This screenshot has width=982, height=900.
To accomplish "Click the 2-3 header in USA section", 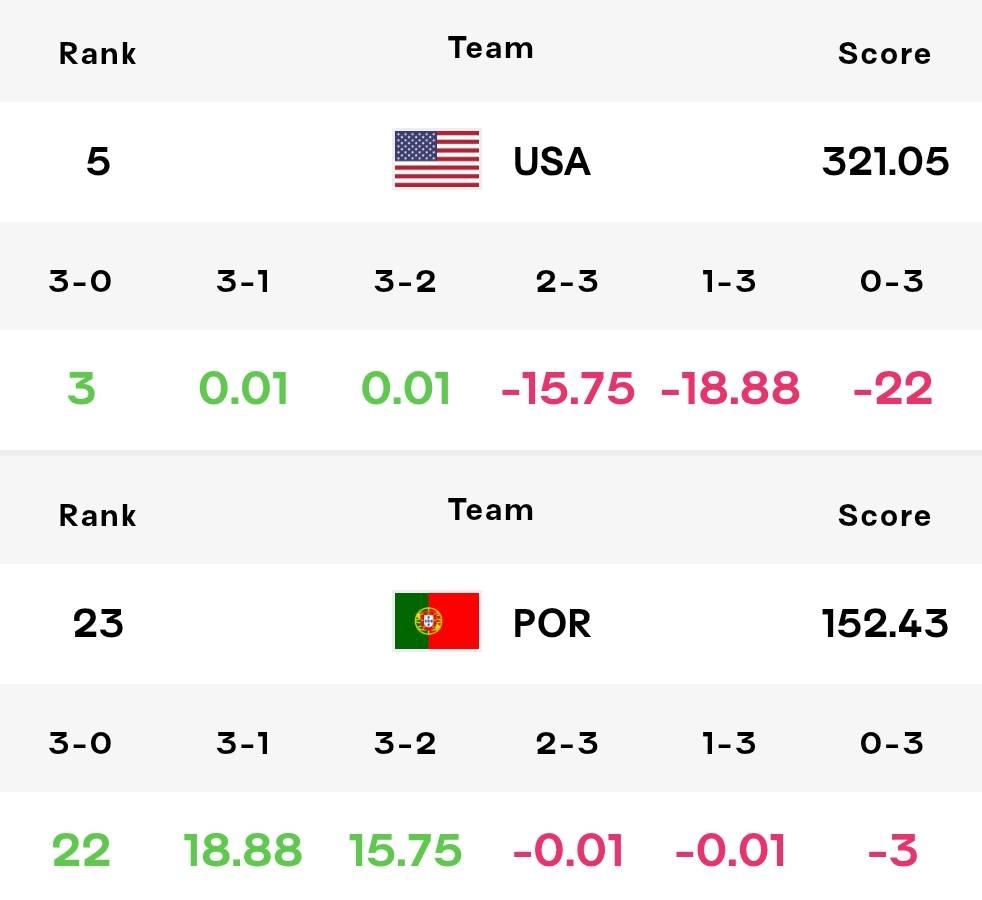I will pos(567,281).
